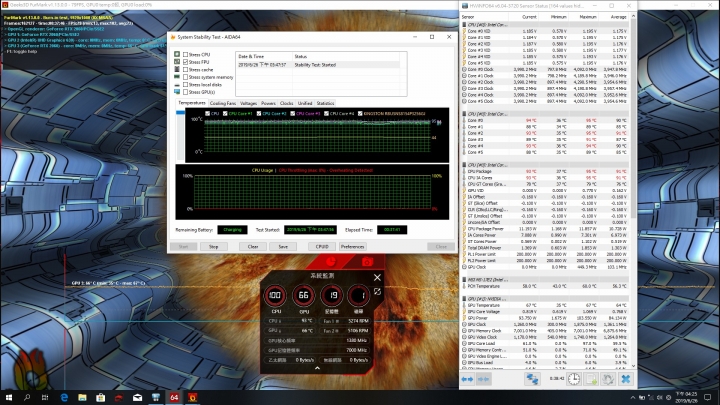Launch Microsoft Edge from taskbar
This screenshot has width=720, height=405.
click(x=64, y=397)
